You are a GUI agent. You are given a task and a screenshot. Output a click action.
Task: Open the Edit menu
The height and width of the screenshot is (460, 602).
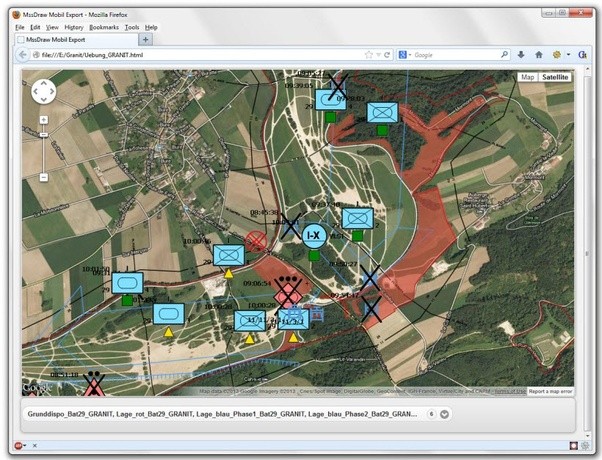point(35,27)
